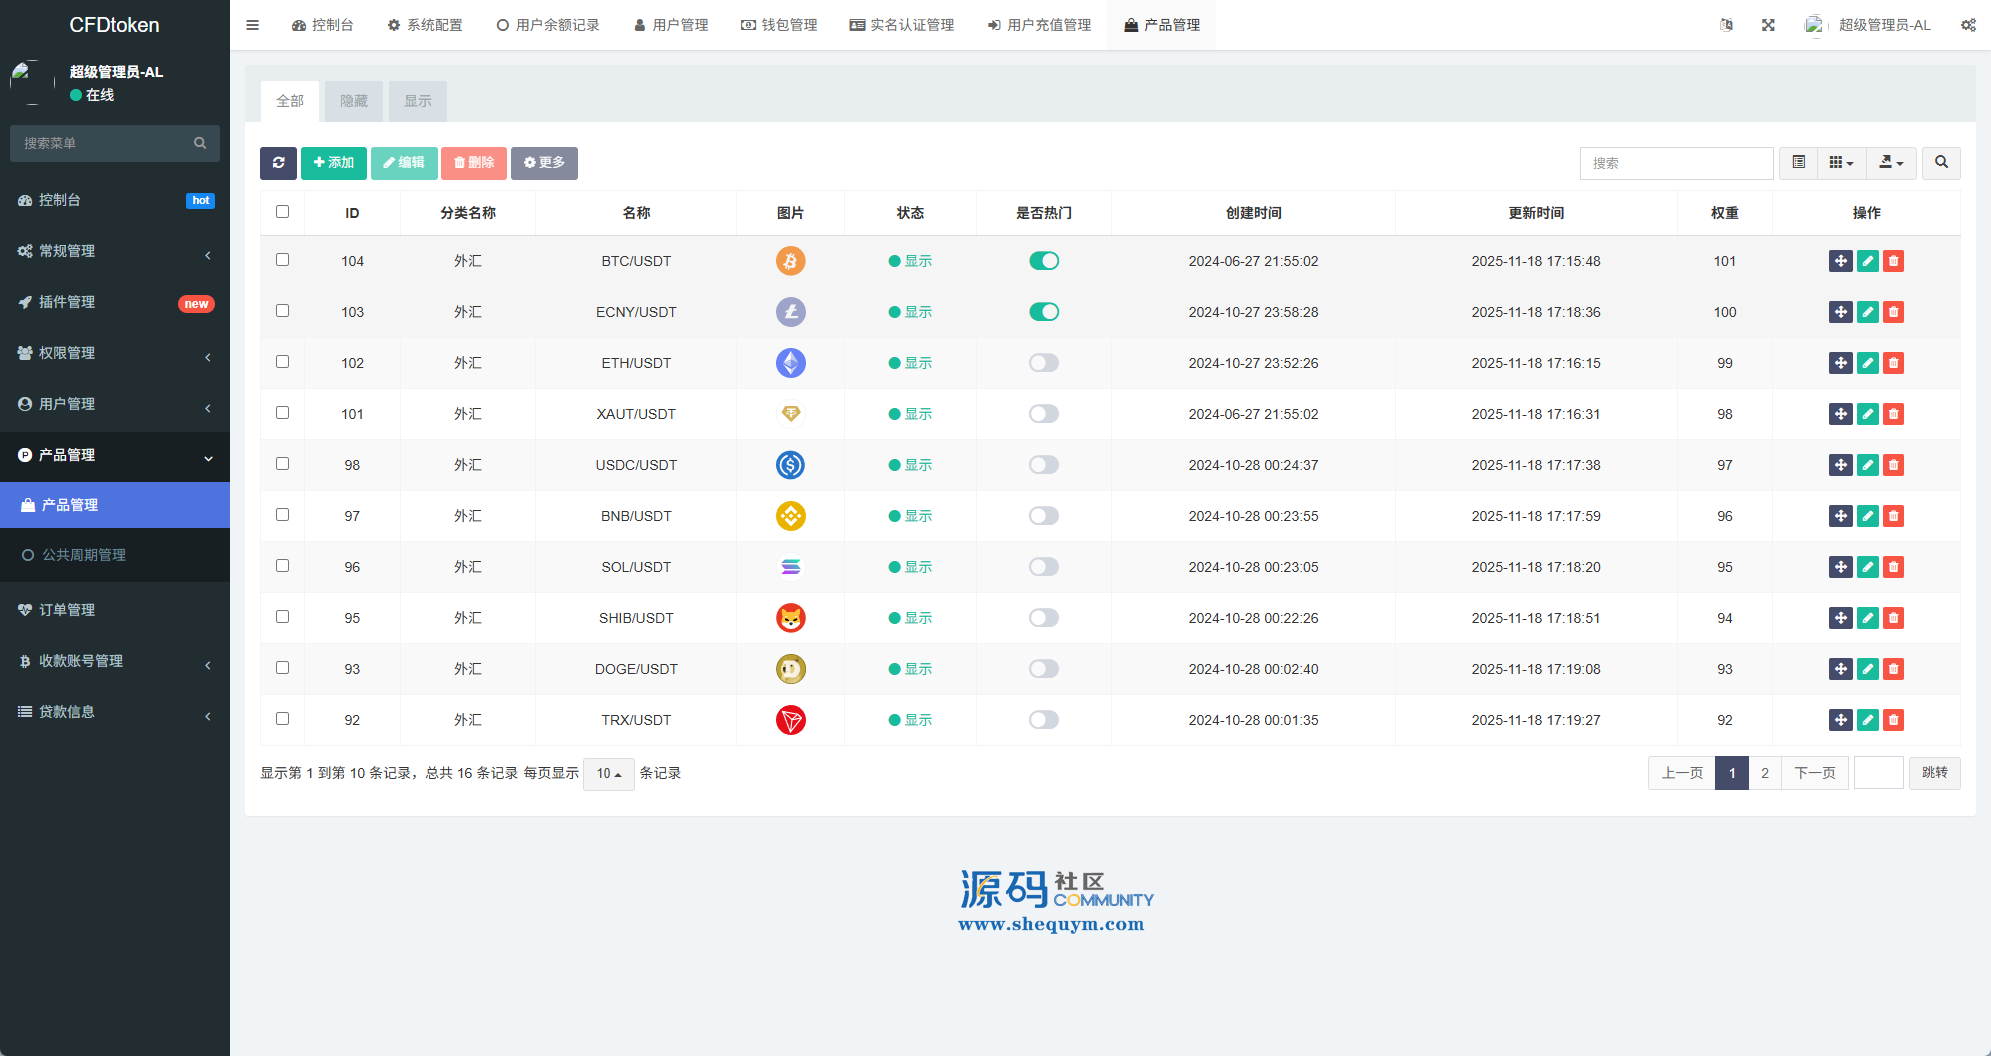Click the refresh table icon button

click(278, 163)
